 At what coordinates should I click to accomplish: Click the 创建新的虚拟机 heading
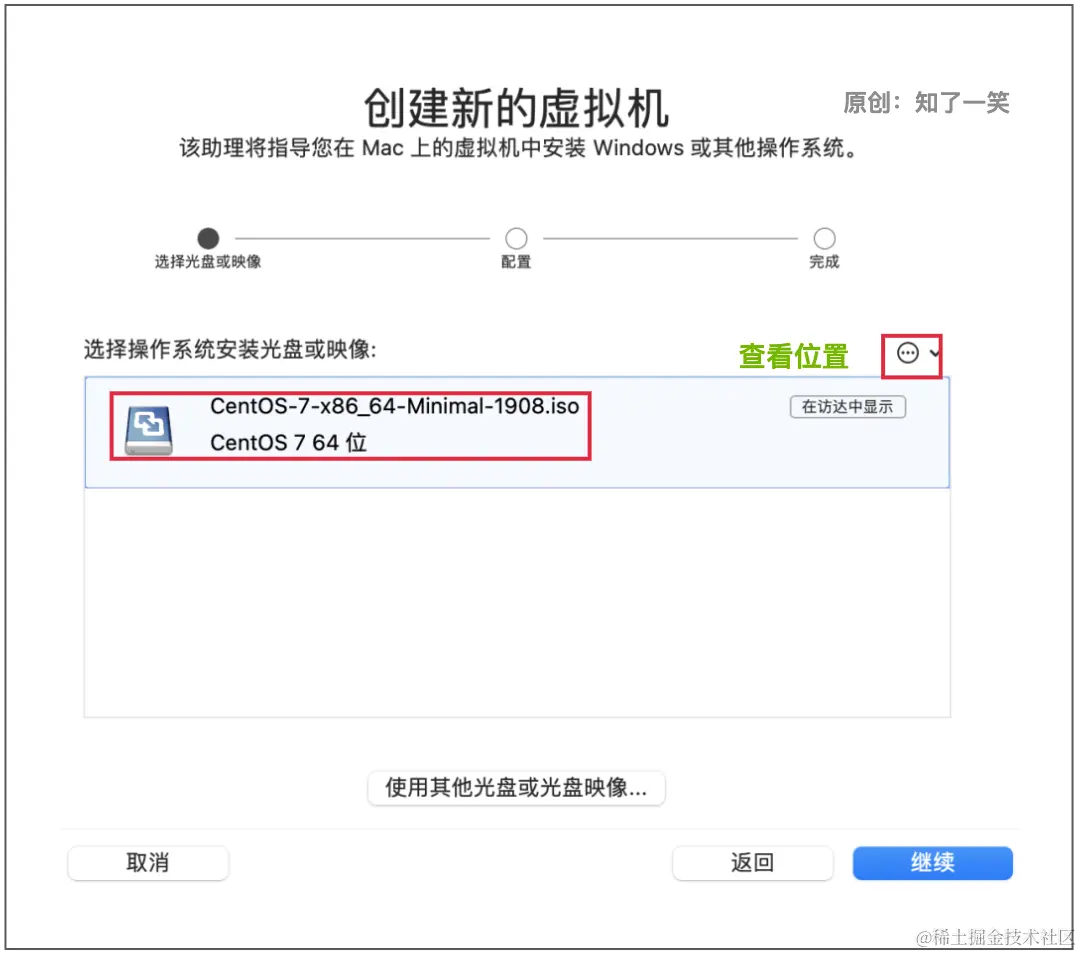coord(516,108)
